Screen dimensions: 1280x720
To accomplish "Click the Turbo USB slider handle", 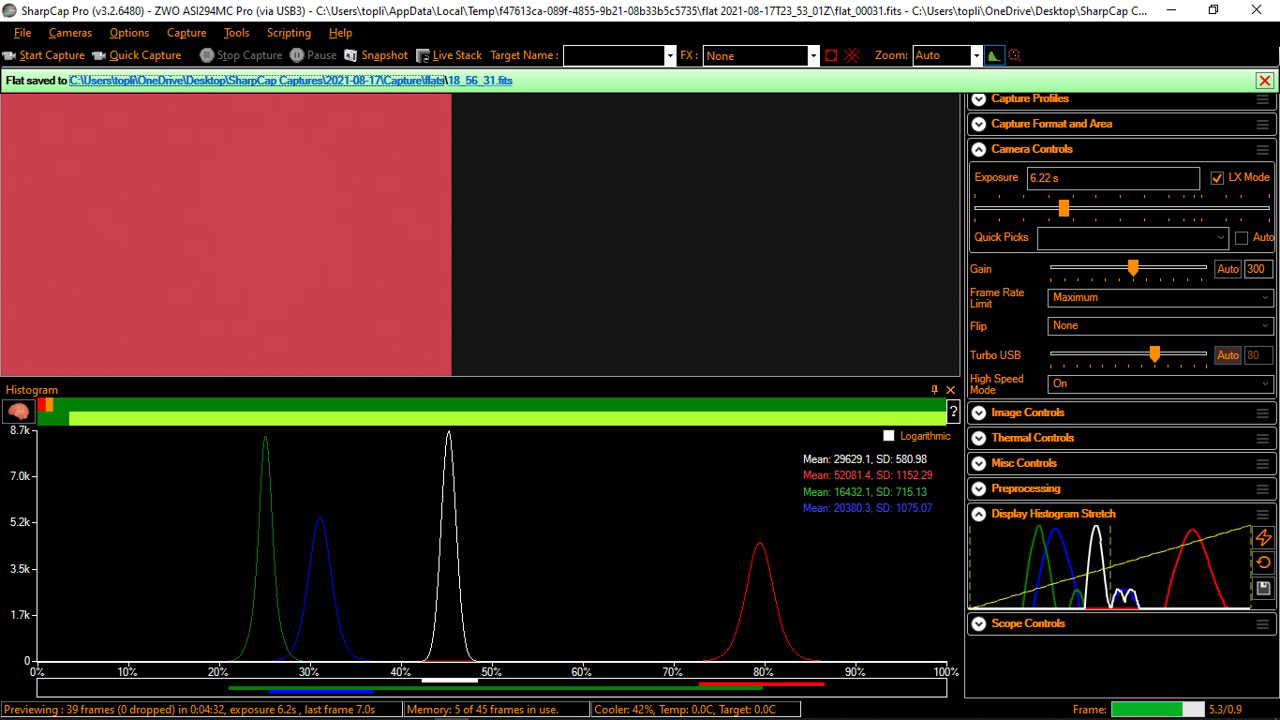I will [1155, 354].
